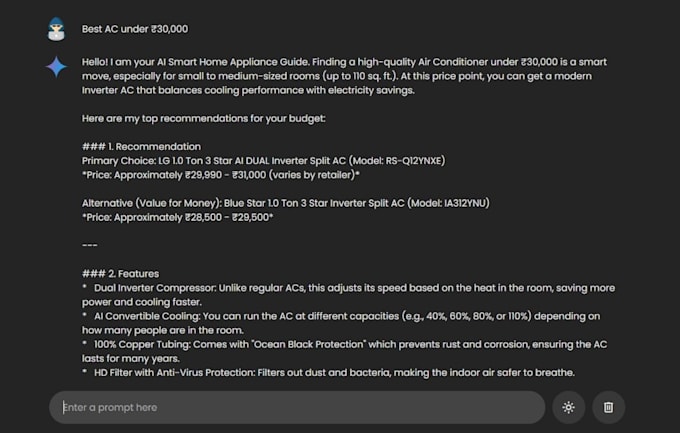Image resolution: width=680 pixels, height=433 pixels.
Task: Click the Blue Star Alternative recommendation line
Action: click(286, 203)
